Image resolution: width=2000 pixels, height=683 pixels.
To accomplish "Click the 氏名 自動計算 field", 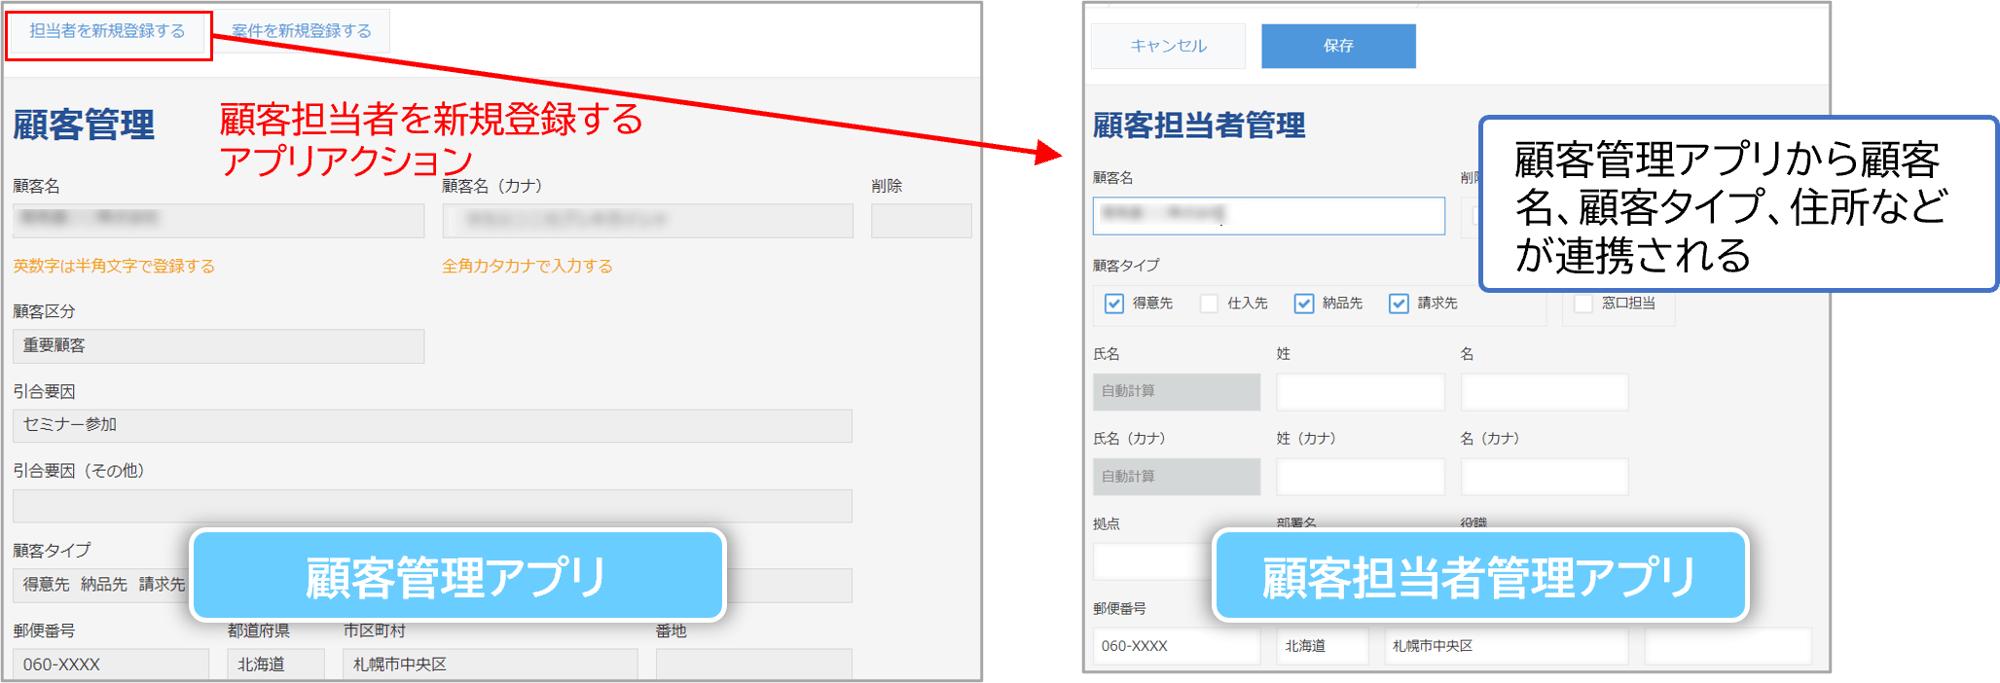I will coord(1176,392).
